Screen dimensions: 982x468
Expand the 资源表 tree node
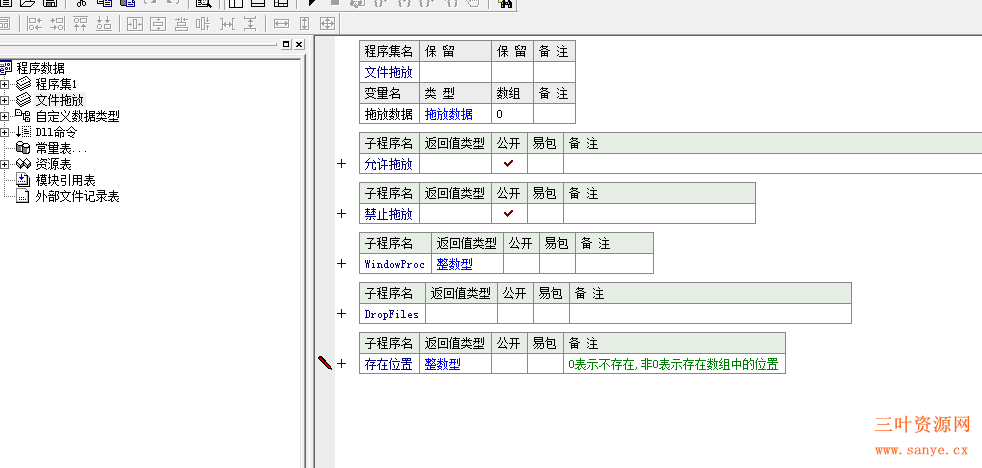click(5, 164)
